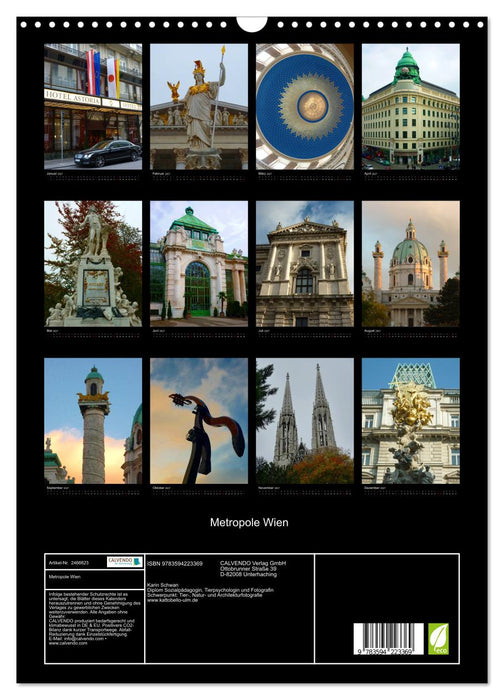Click the info@calvendo.com email address
This screenshot has width=504, height=700.
click(83, 639)
